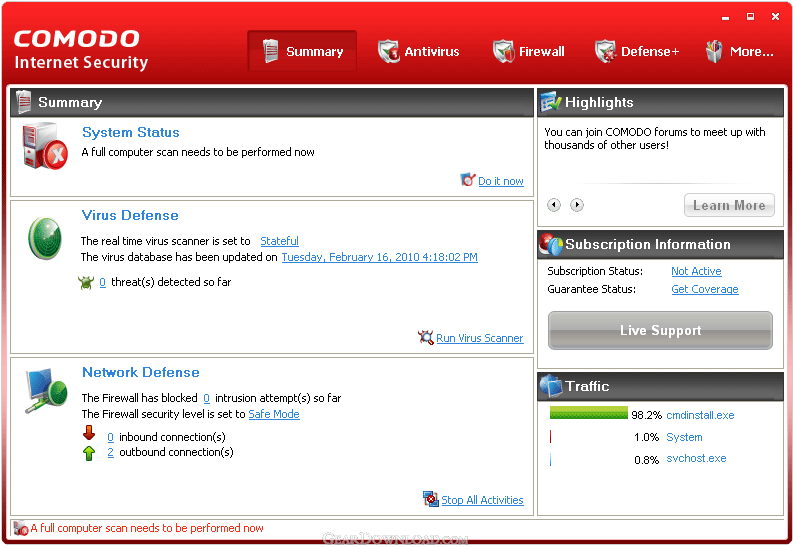Viewport: 793px width, 548px height.
Task: Click the outbound connections count link
Action: [x=110, y=452]
